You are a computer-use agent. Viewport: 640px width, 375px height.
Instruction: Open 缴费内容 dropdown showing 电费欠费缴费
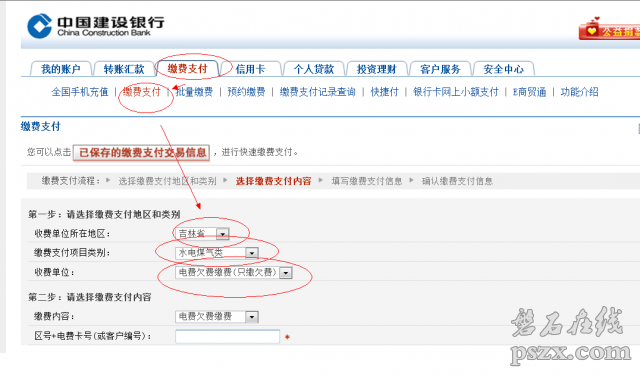point(217,316)
